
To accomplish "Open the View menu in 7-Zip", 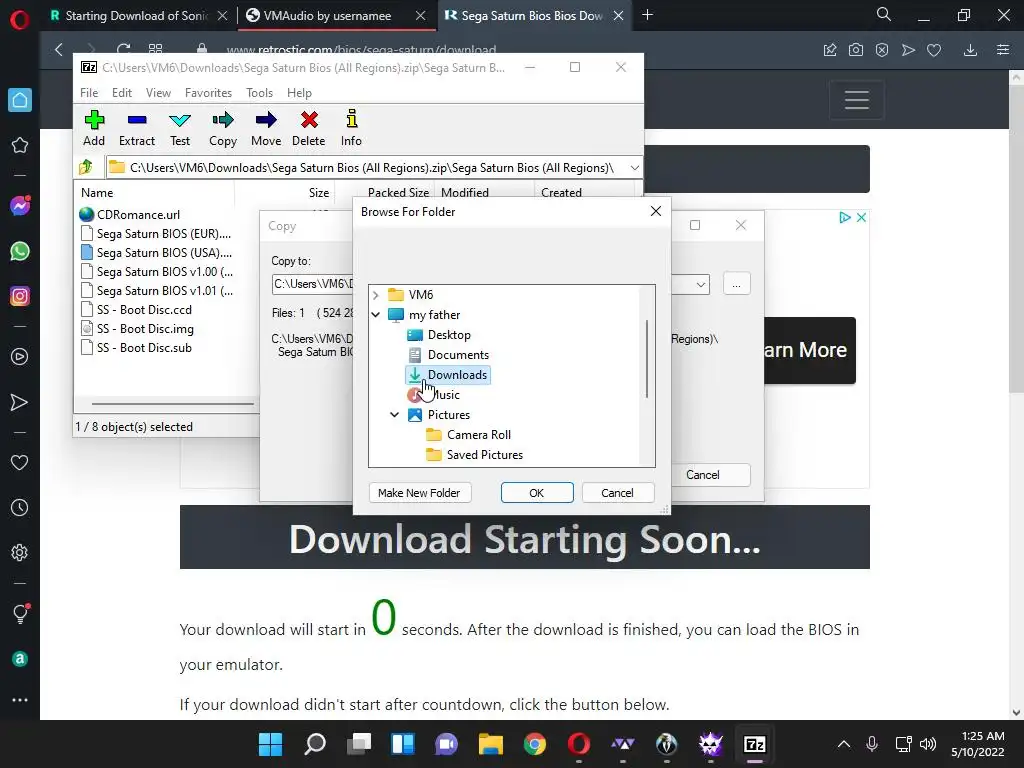I will [158, 93].
